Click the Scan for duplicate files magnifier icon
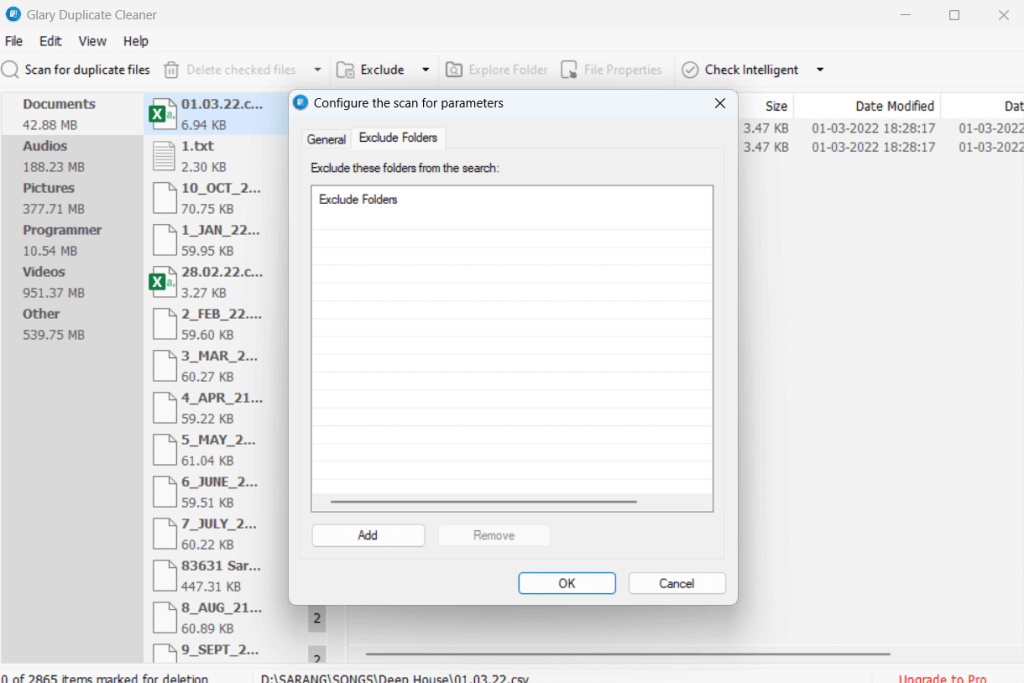1024x683 pixels. 10,70
